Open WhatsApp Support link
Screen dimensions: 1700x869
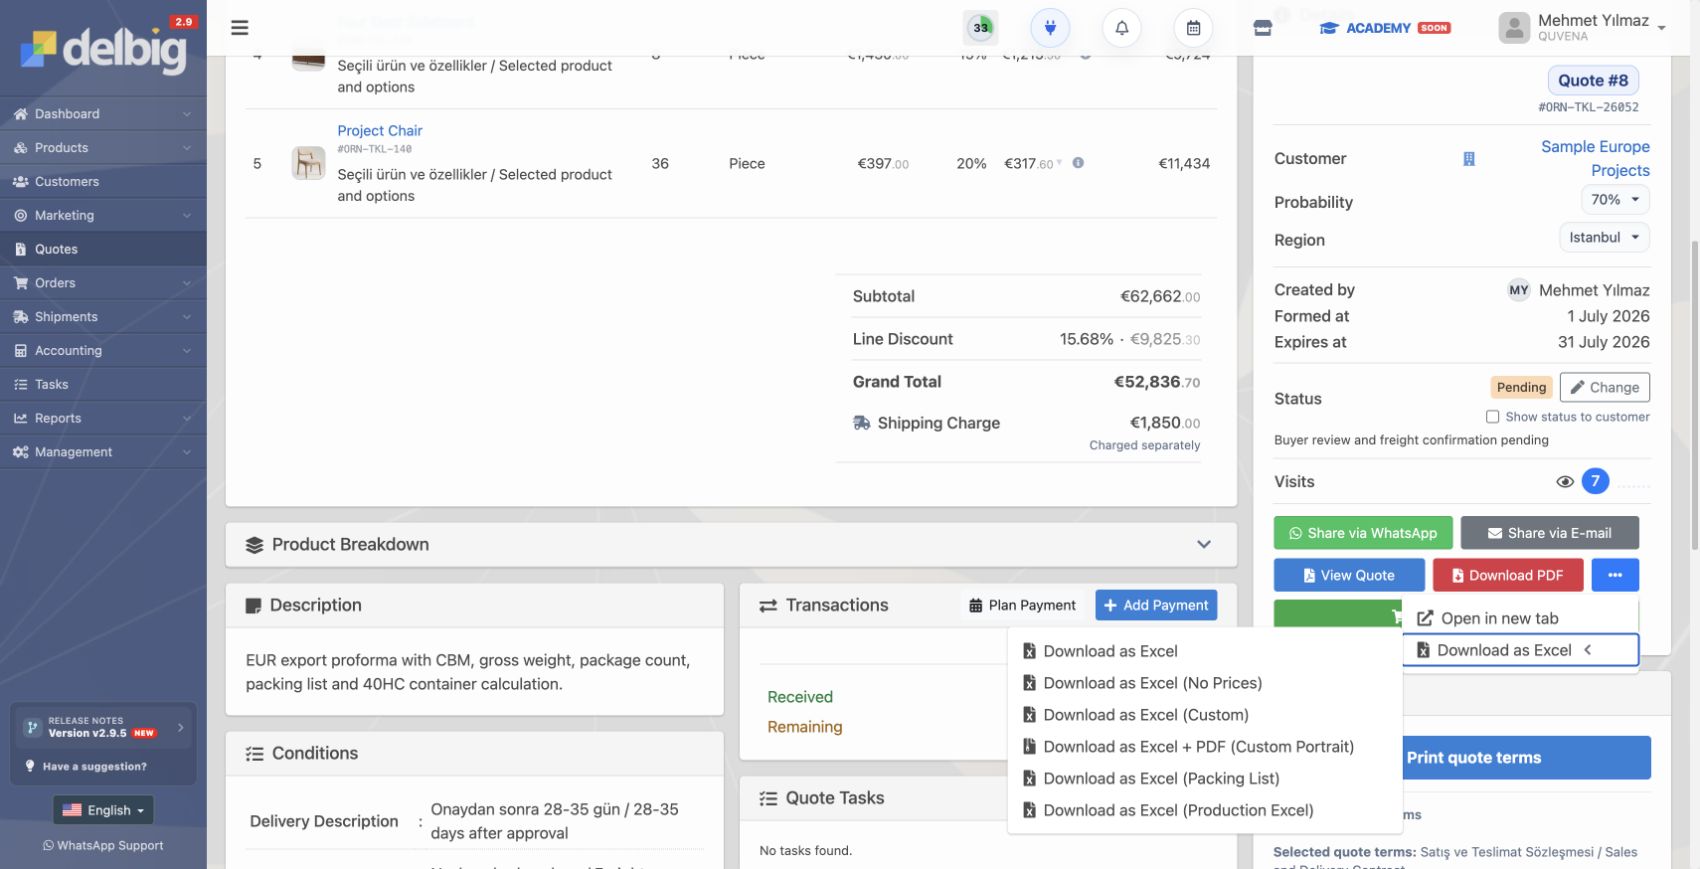point(103,846)
